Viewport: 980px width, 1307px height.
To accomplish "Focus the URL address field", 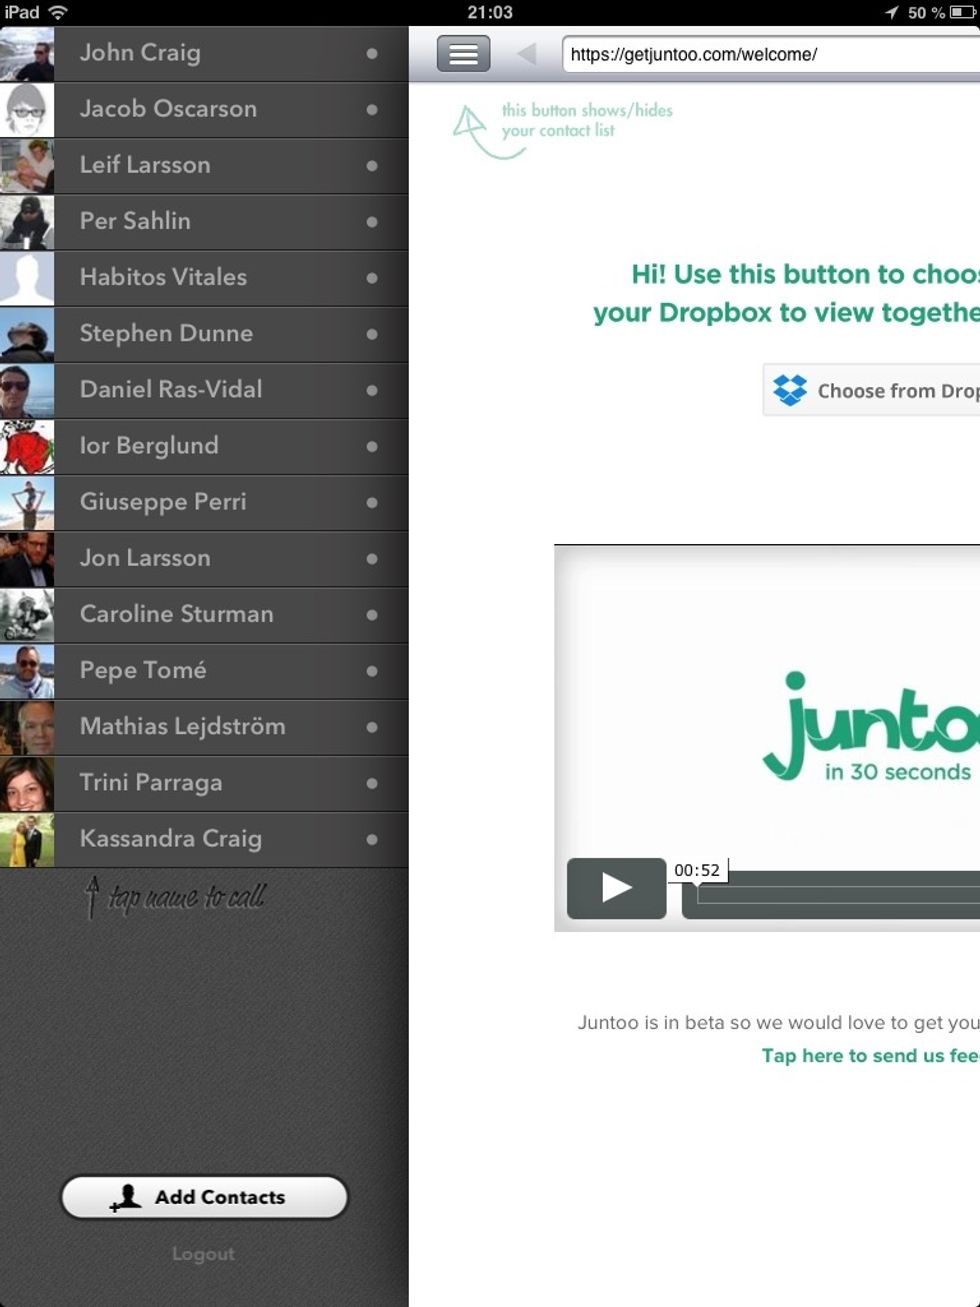I will tap(770, 54).
